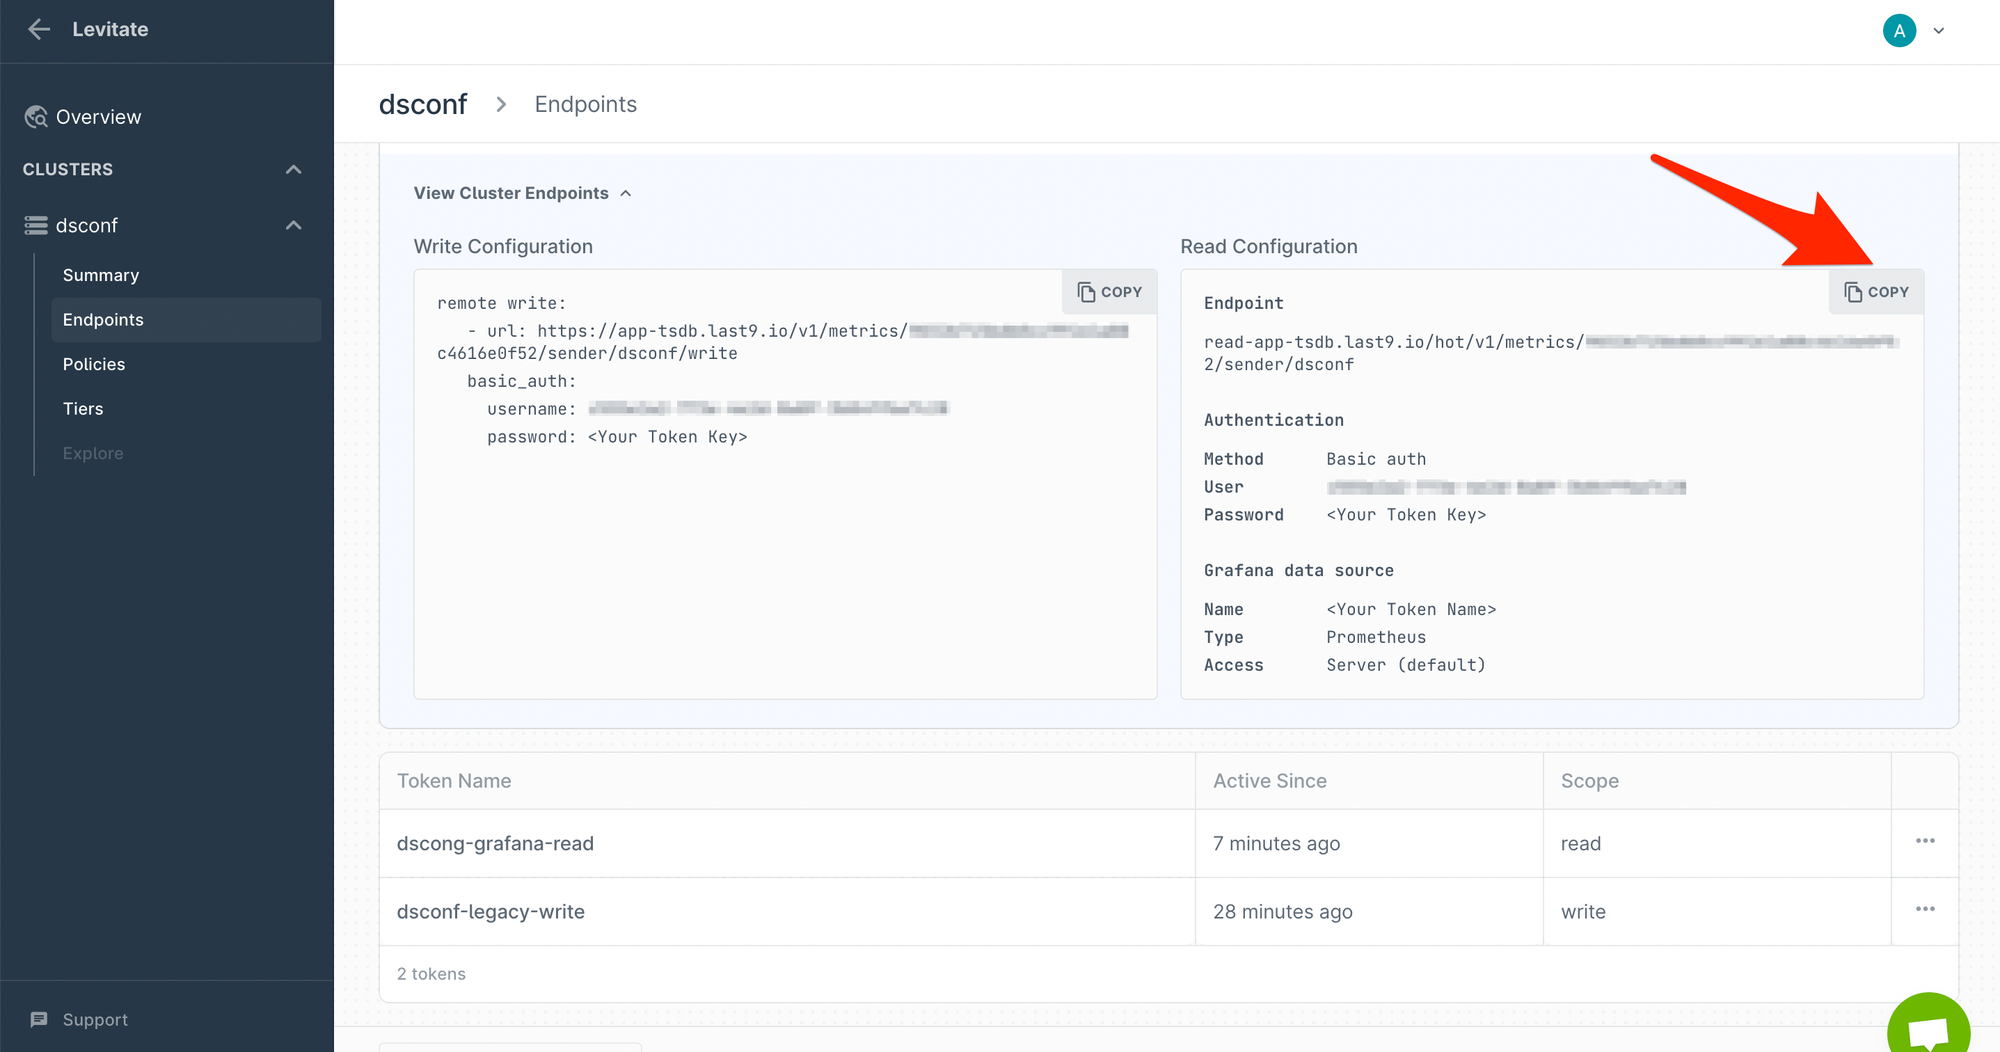Viewport: 2000px width, 1052px height.
Task: Click the Write Configuration heading
Action: point(503,246)
